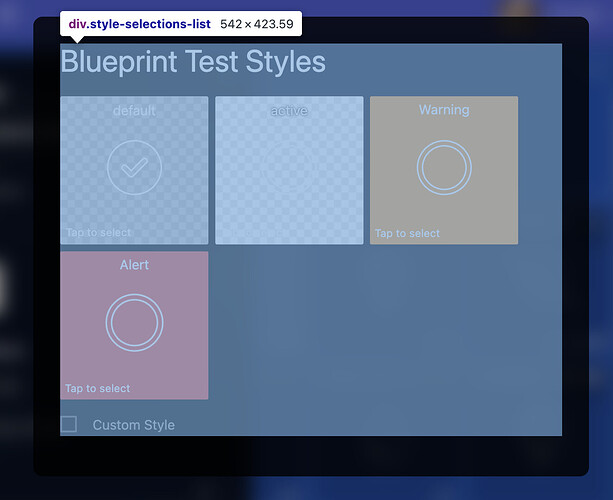
Task: Toggle the checkmark circle on default card
Action: pos(134,167)
